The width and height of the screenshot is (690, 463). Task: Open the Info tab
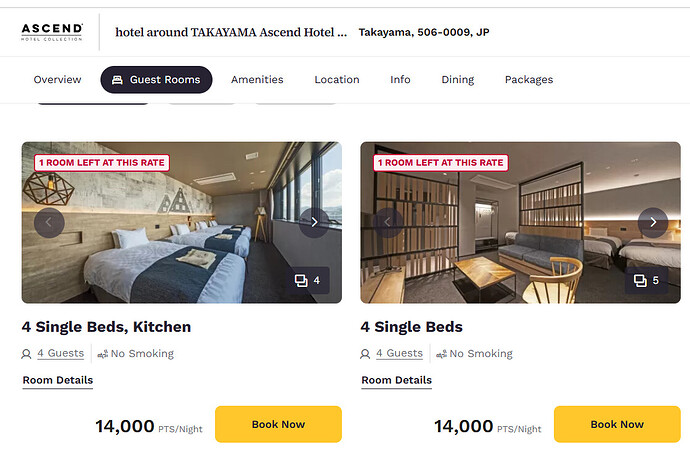[x=400, y=80]
